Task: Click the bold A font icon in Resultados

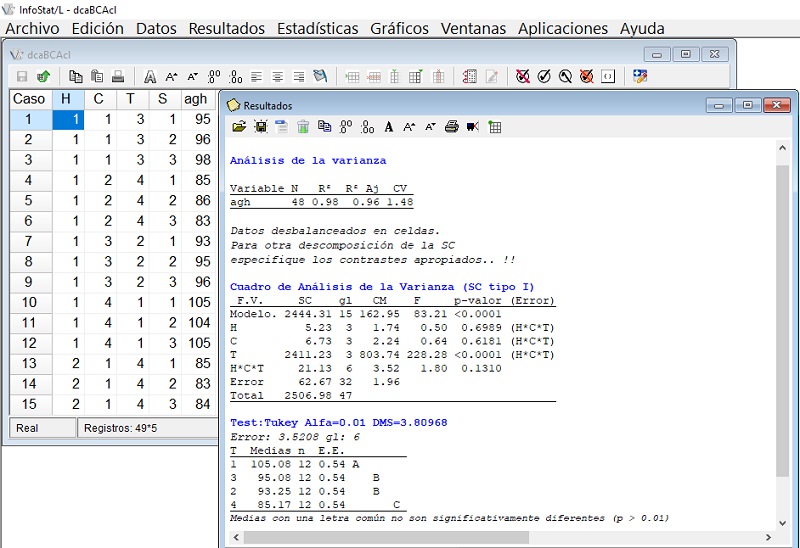Action: (389, 127)
